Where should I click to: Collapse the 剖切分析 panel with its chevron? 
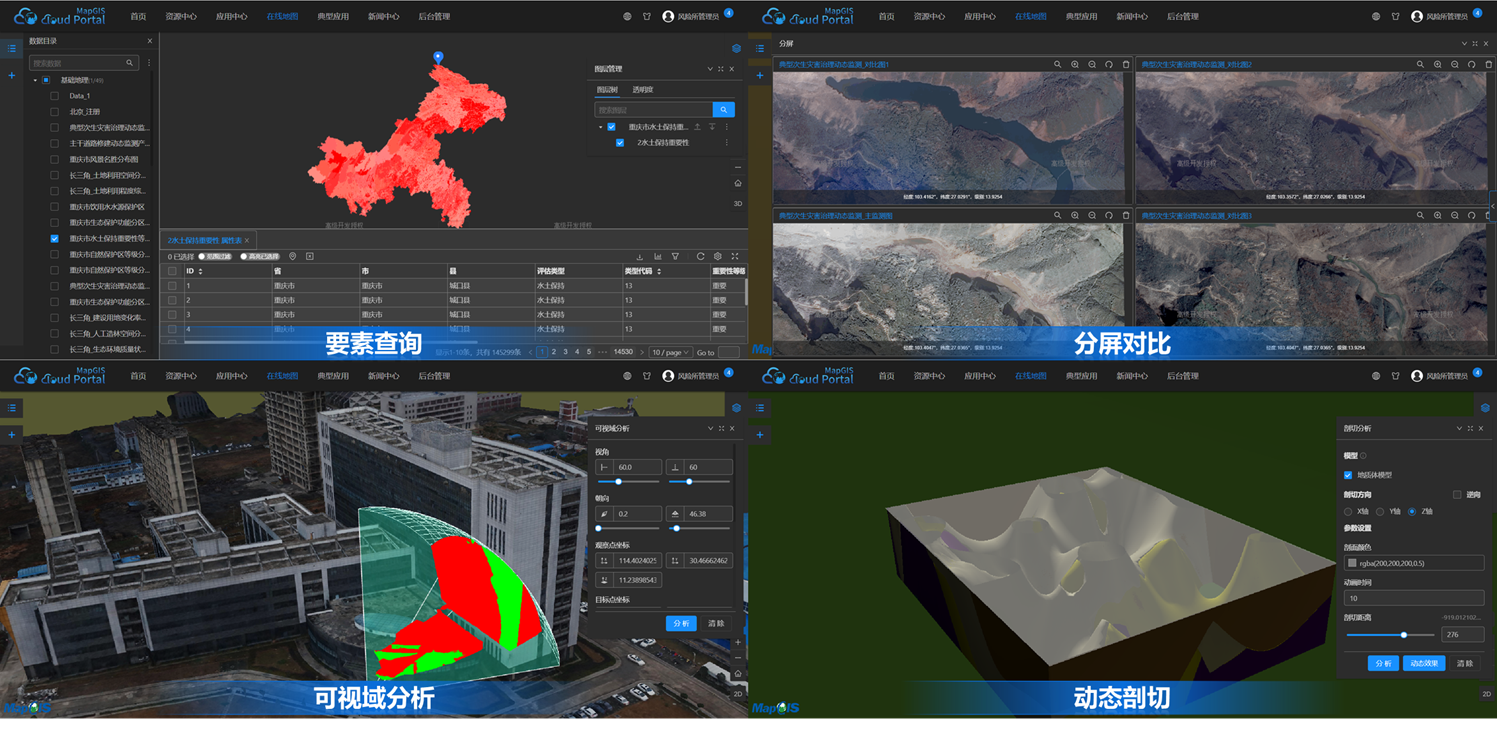(x=1459, y=429)
